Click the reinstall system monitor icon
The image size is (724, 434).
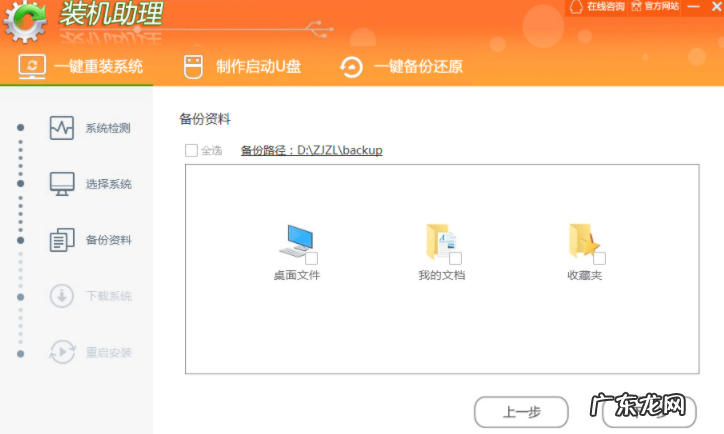tap(32, 66)
